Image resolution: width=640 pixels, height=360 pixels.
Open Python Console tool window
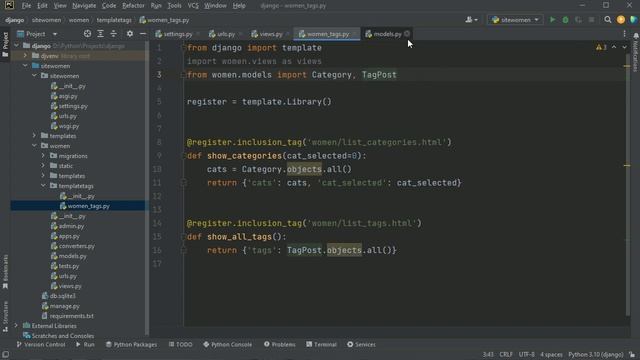pyautogui.click(x=227, y=344)
